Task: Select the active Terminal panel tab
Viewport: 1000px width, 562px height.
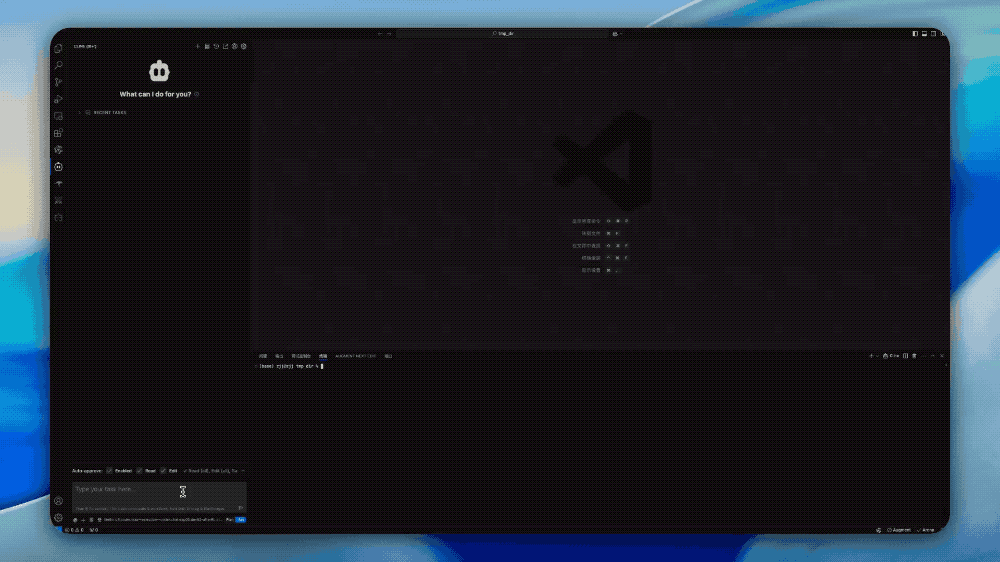Action: (x=323, y=356)
